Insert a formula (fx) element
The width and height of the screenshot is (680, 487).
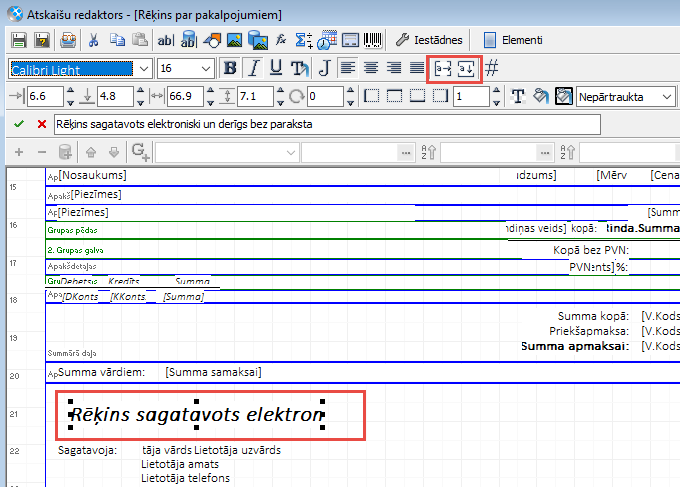point(281,40)
